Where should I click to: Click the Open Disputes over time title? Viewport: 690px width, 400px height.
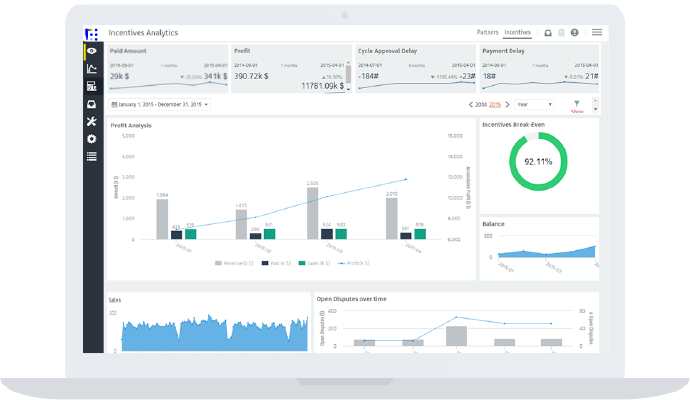pyautogui.click(x=352, y=299)
